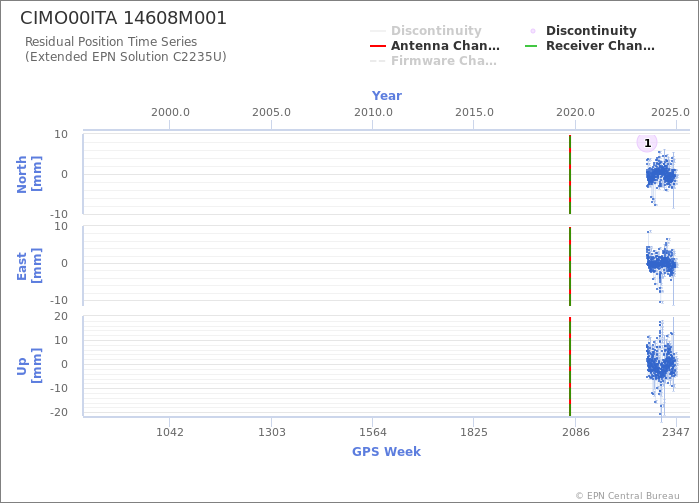Screen dimensions: 700x504
Task: Click the red Antenna Change line swatch
Action: tap(378, 46)
